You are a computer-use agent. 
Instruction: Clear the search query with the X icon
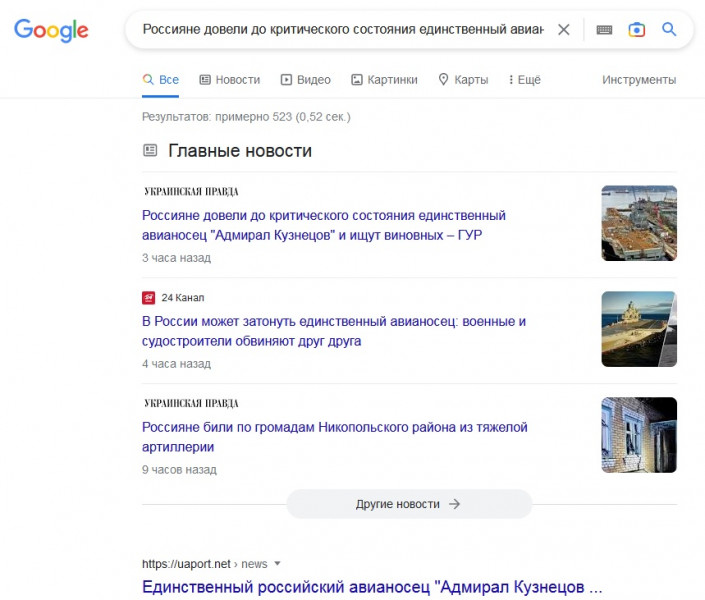(x=563, y=30)
